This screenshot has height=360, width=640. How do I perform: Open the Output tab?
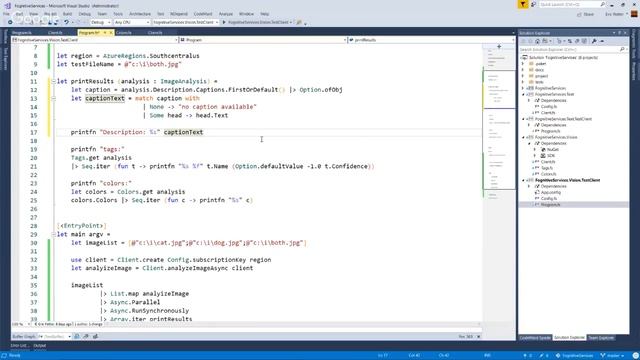coord(40,346)
